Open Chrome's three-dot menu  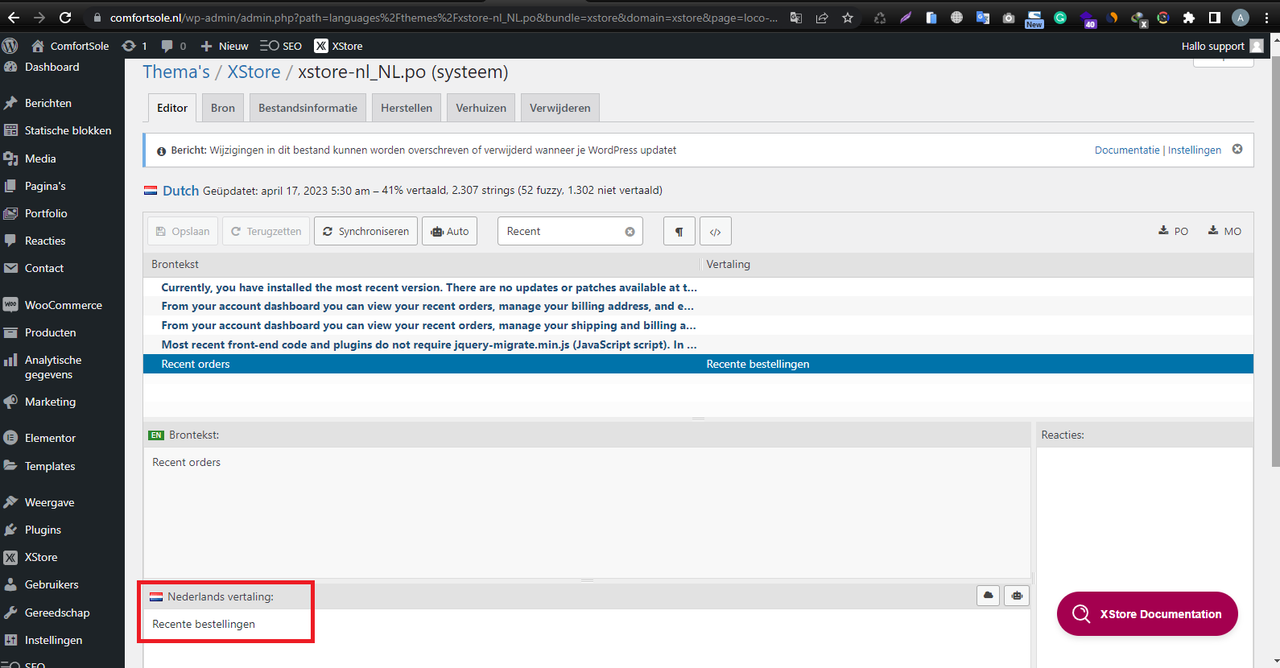tap(1266, 18)
